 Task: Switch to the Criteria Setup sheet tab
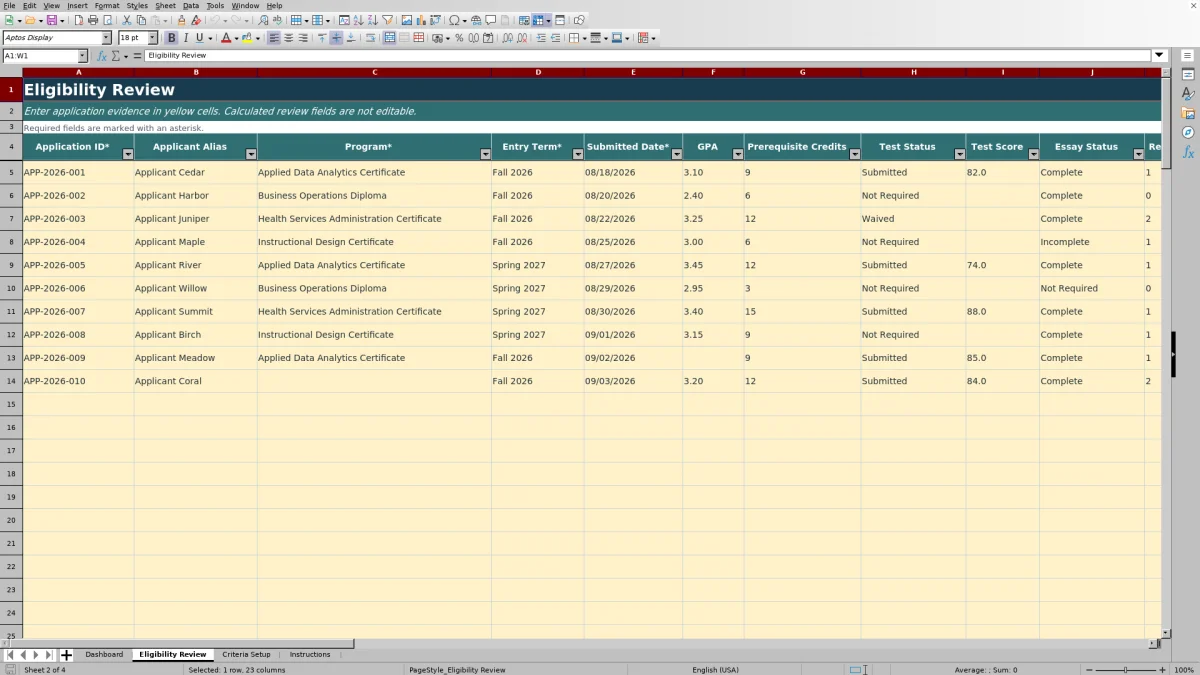pyautogui.click(x=246, y=655)
